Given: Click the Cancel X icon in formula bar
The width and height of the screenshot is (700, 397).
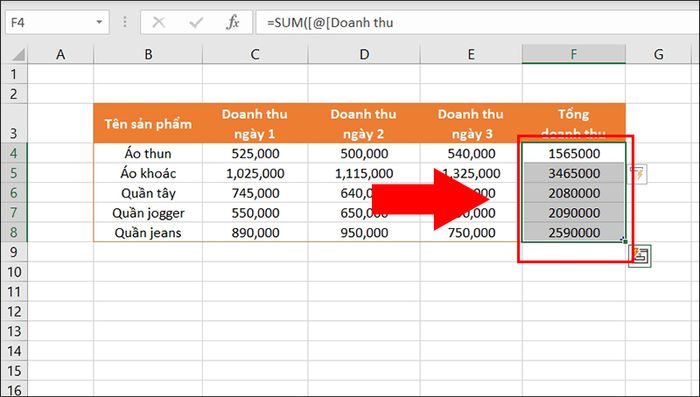Looking at the screenshot, I should click(158, 22).
